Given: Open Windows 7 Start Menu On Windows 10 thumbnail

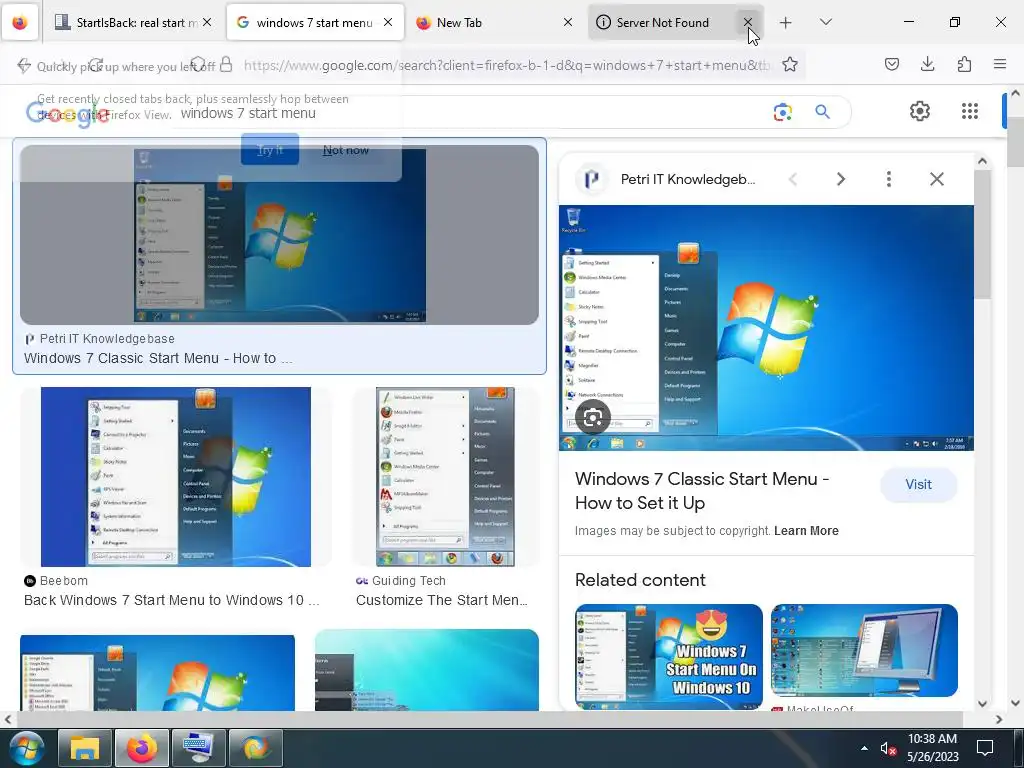Looking at the screenshot, I should (669, 656).
